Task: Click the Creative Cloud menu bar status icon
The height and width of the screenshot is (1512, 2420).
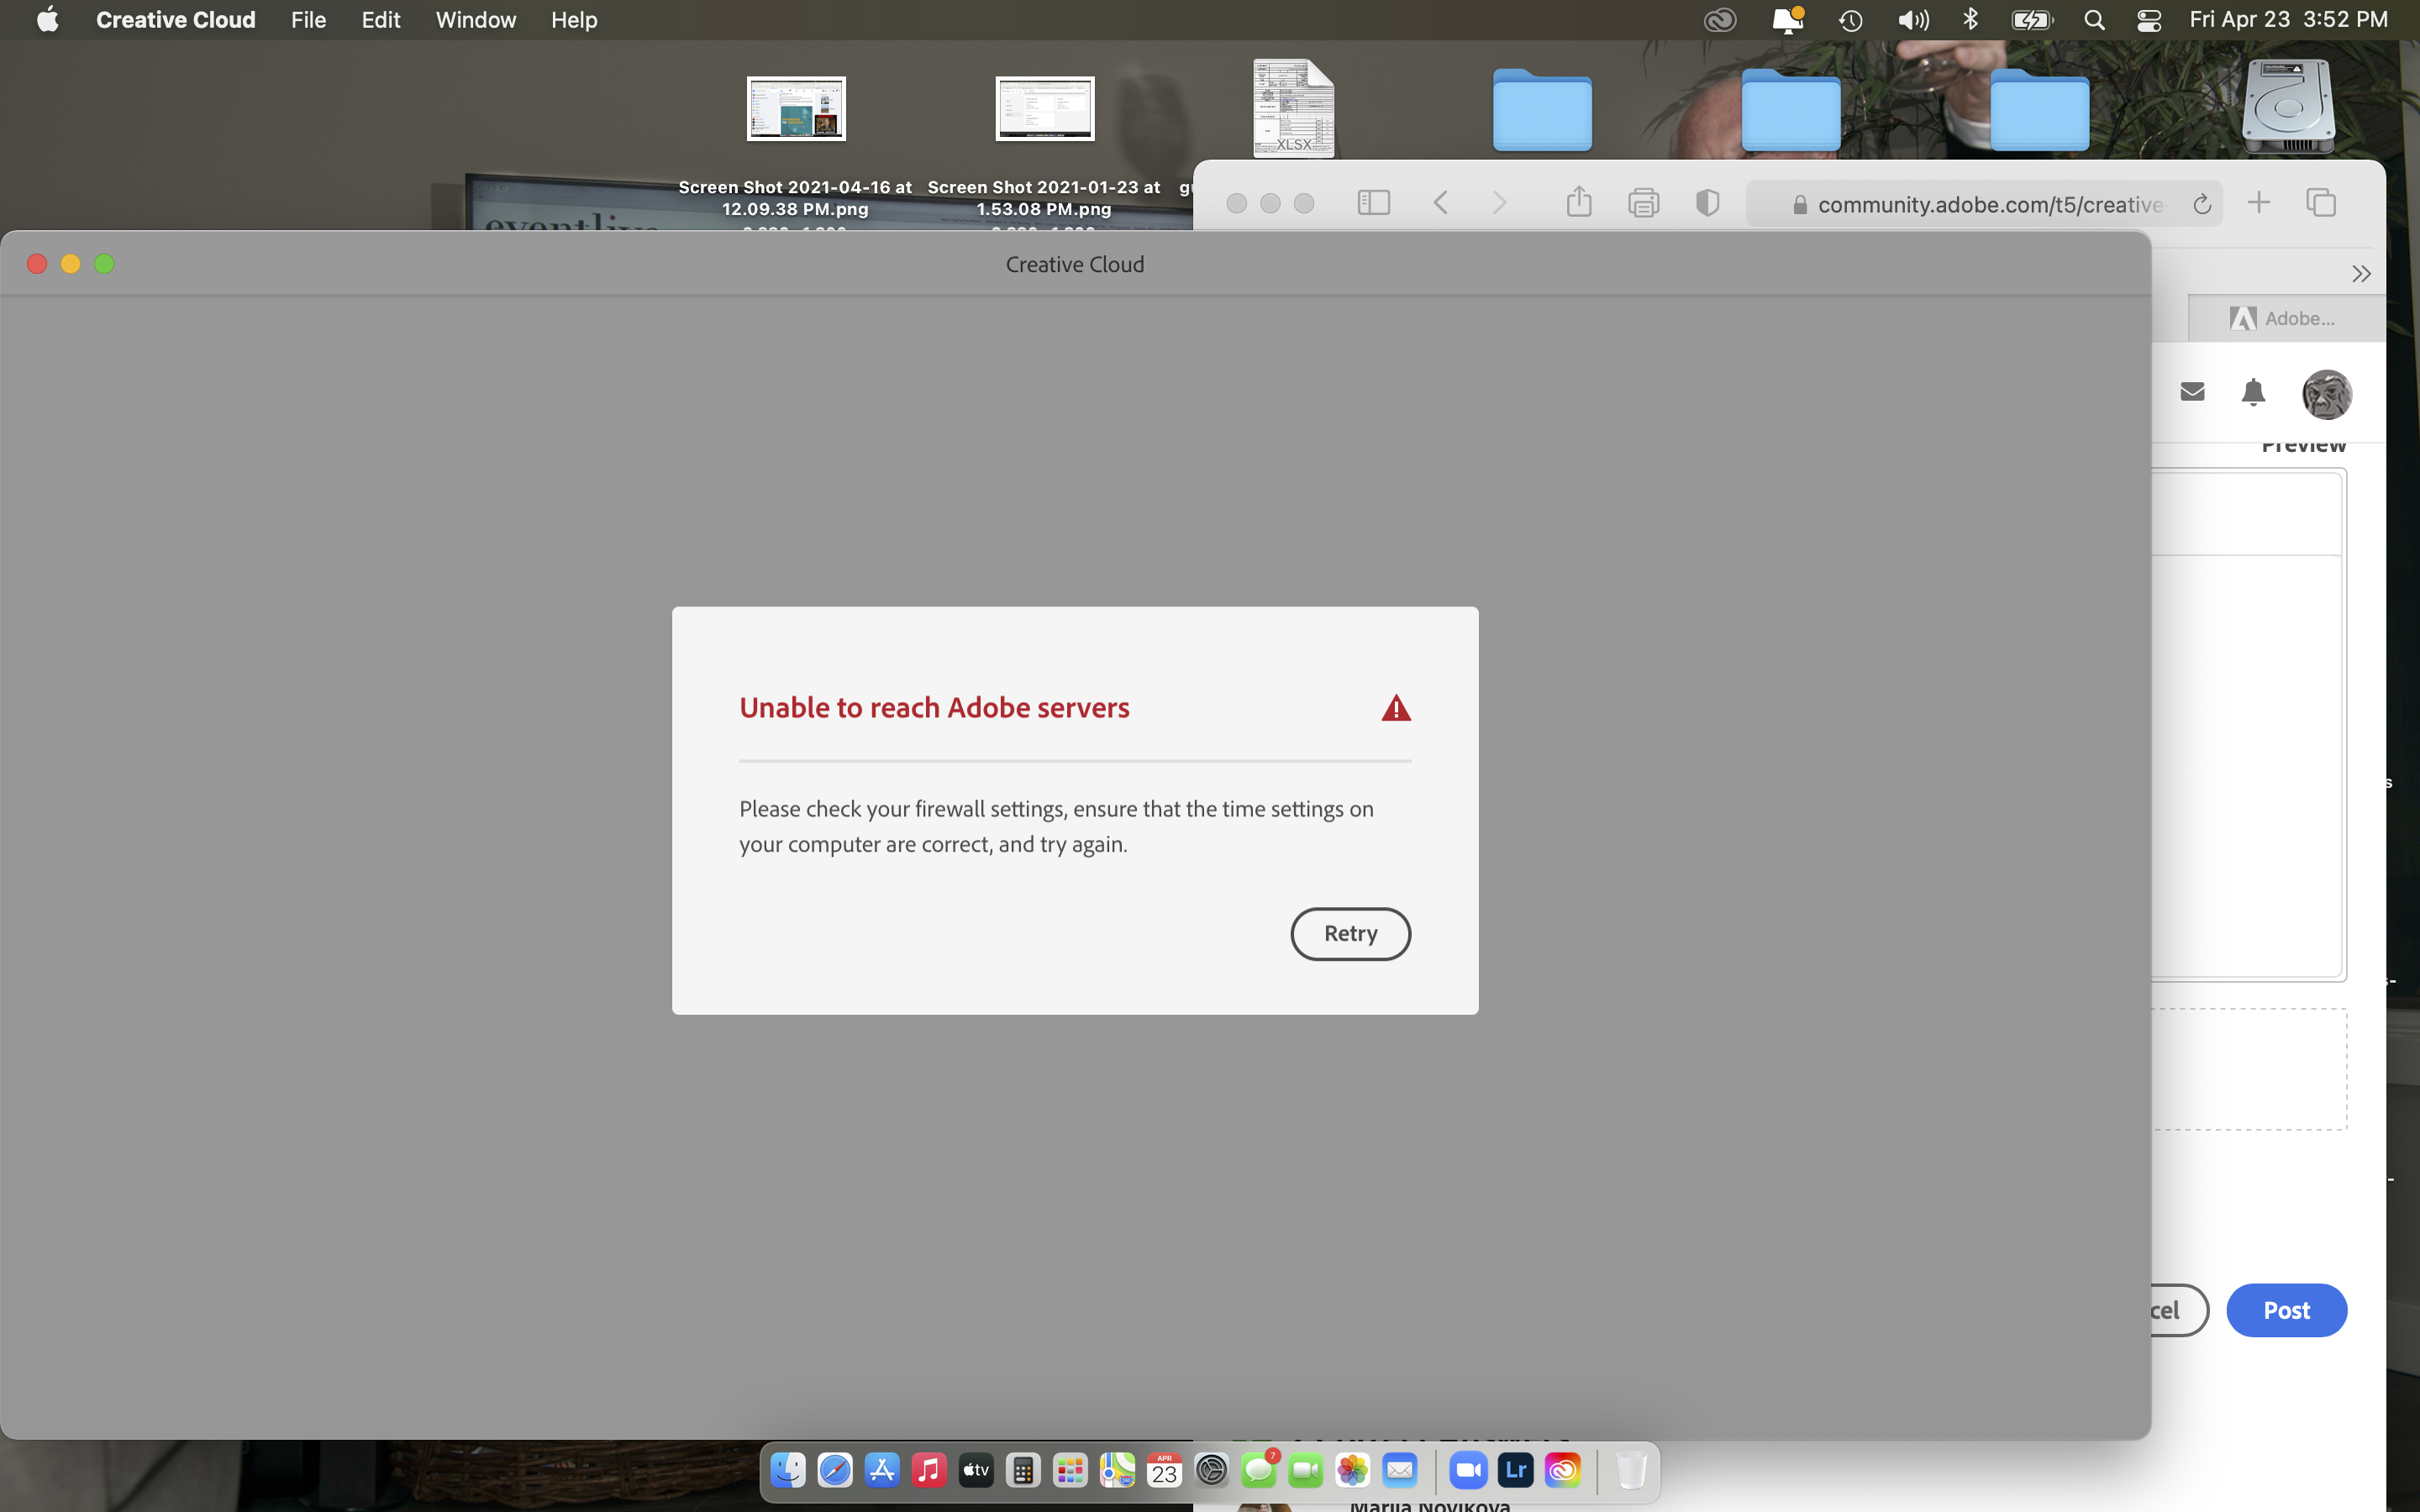Action: click(1719, 19)
